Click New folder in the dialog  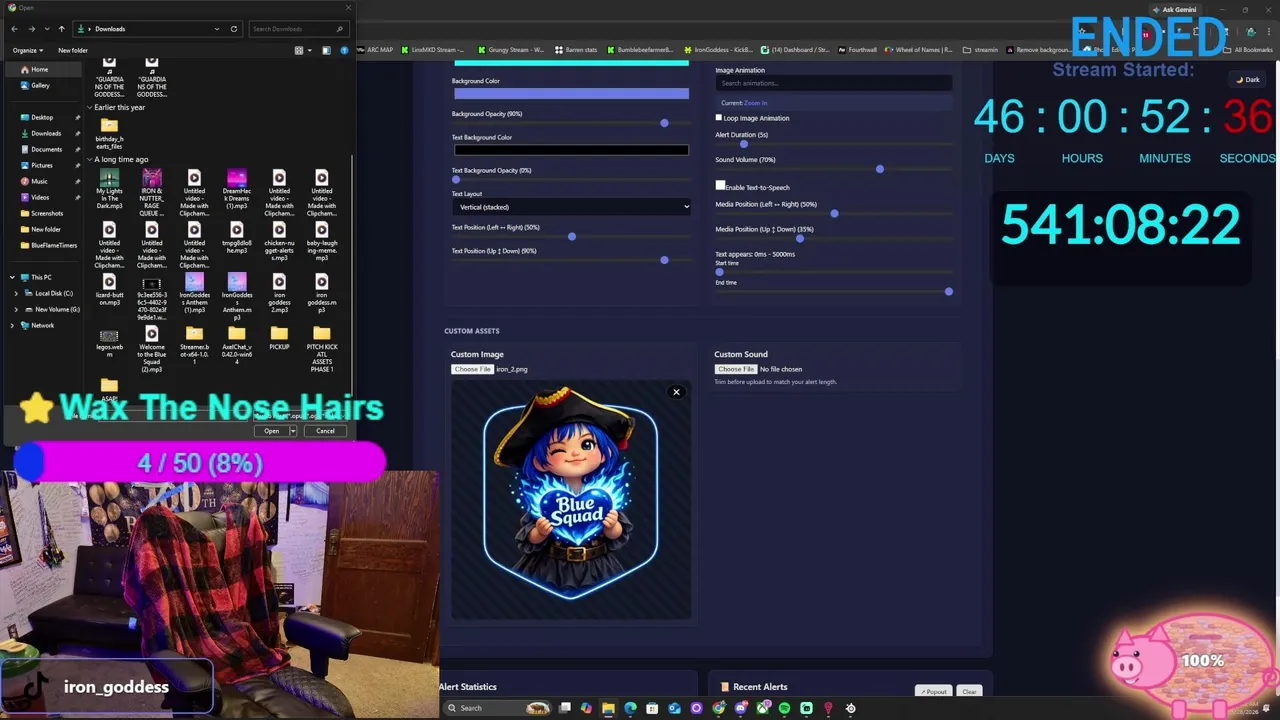(x=73, y=50)
